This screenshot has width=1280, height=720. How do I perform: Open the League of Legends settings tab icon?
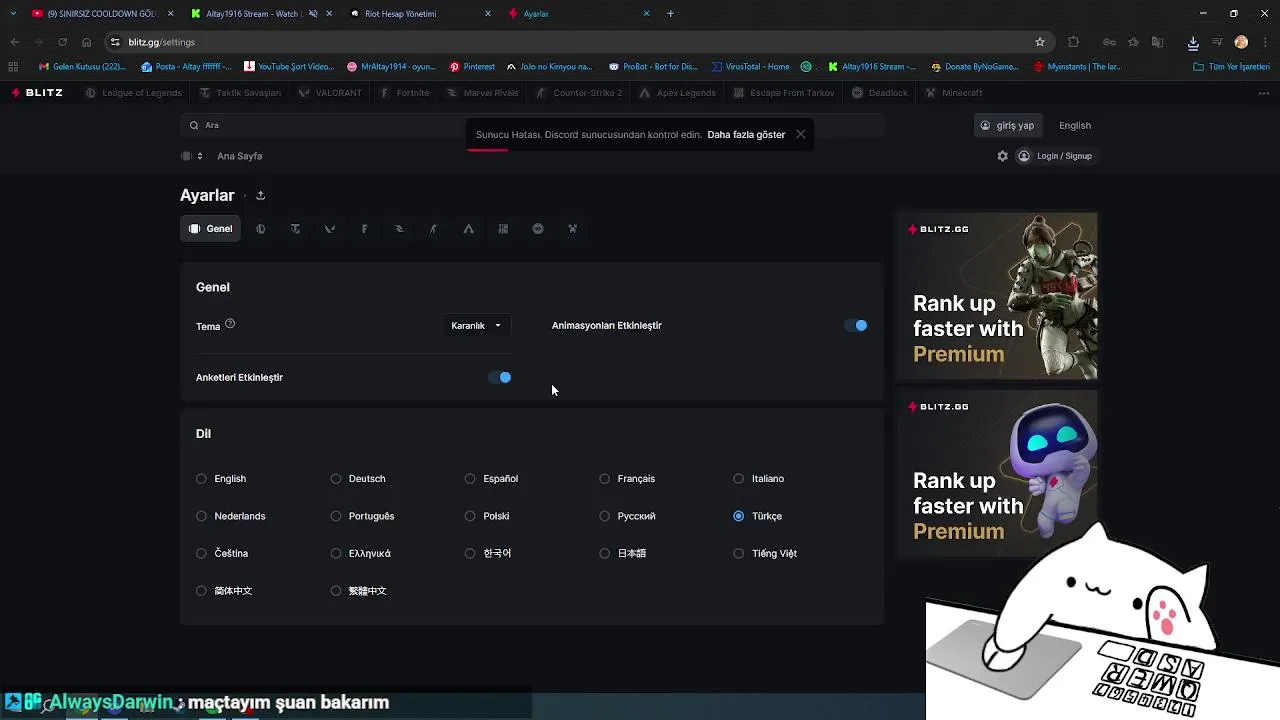click(x=261, y=229)
